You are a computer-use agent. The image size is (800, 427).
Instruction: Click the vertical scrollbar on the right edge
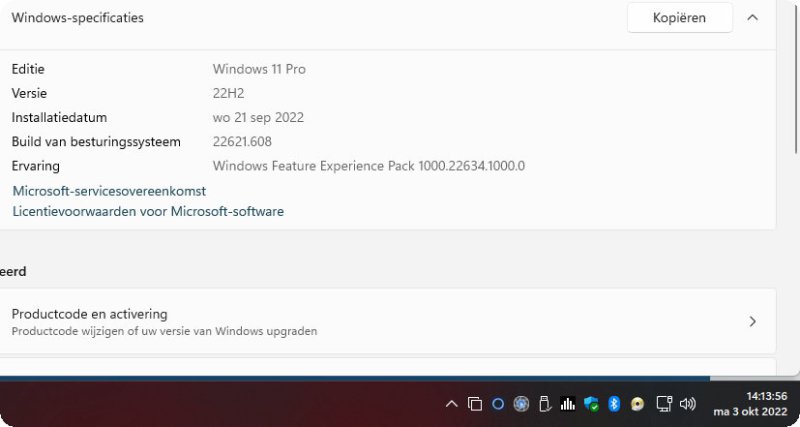pyautogui.click(x=795, y=150)
